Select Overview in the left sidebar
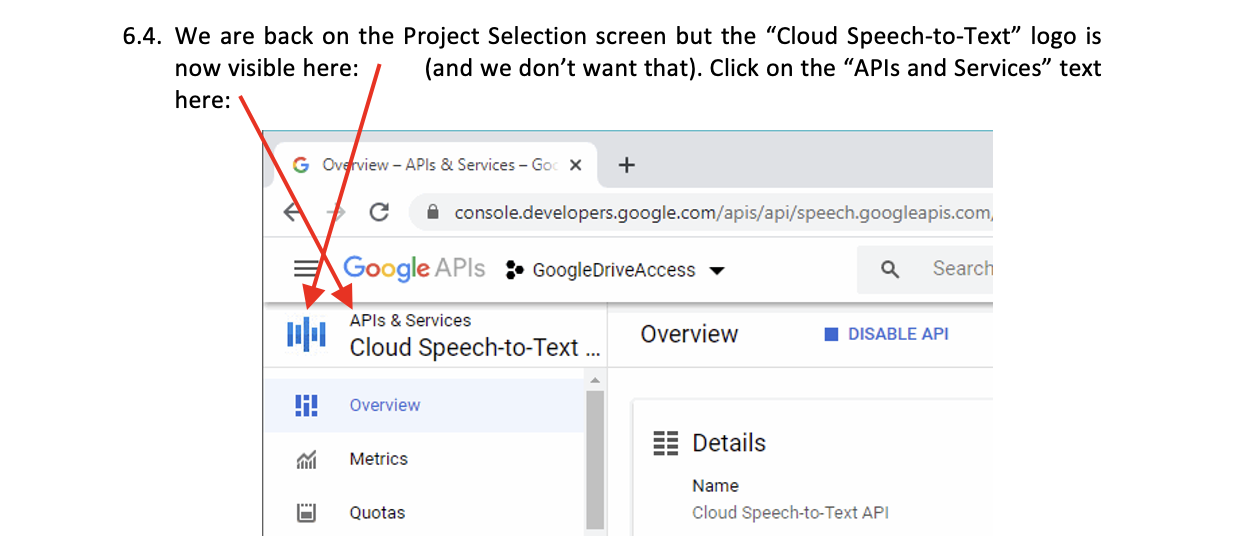This screenshot has height=558, width=1248. pyautogui.click(x=384, y=405)
